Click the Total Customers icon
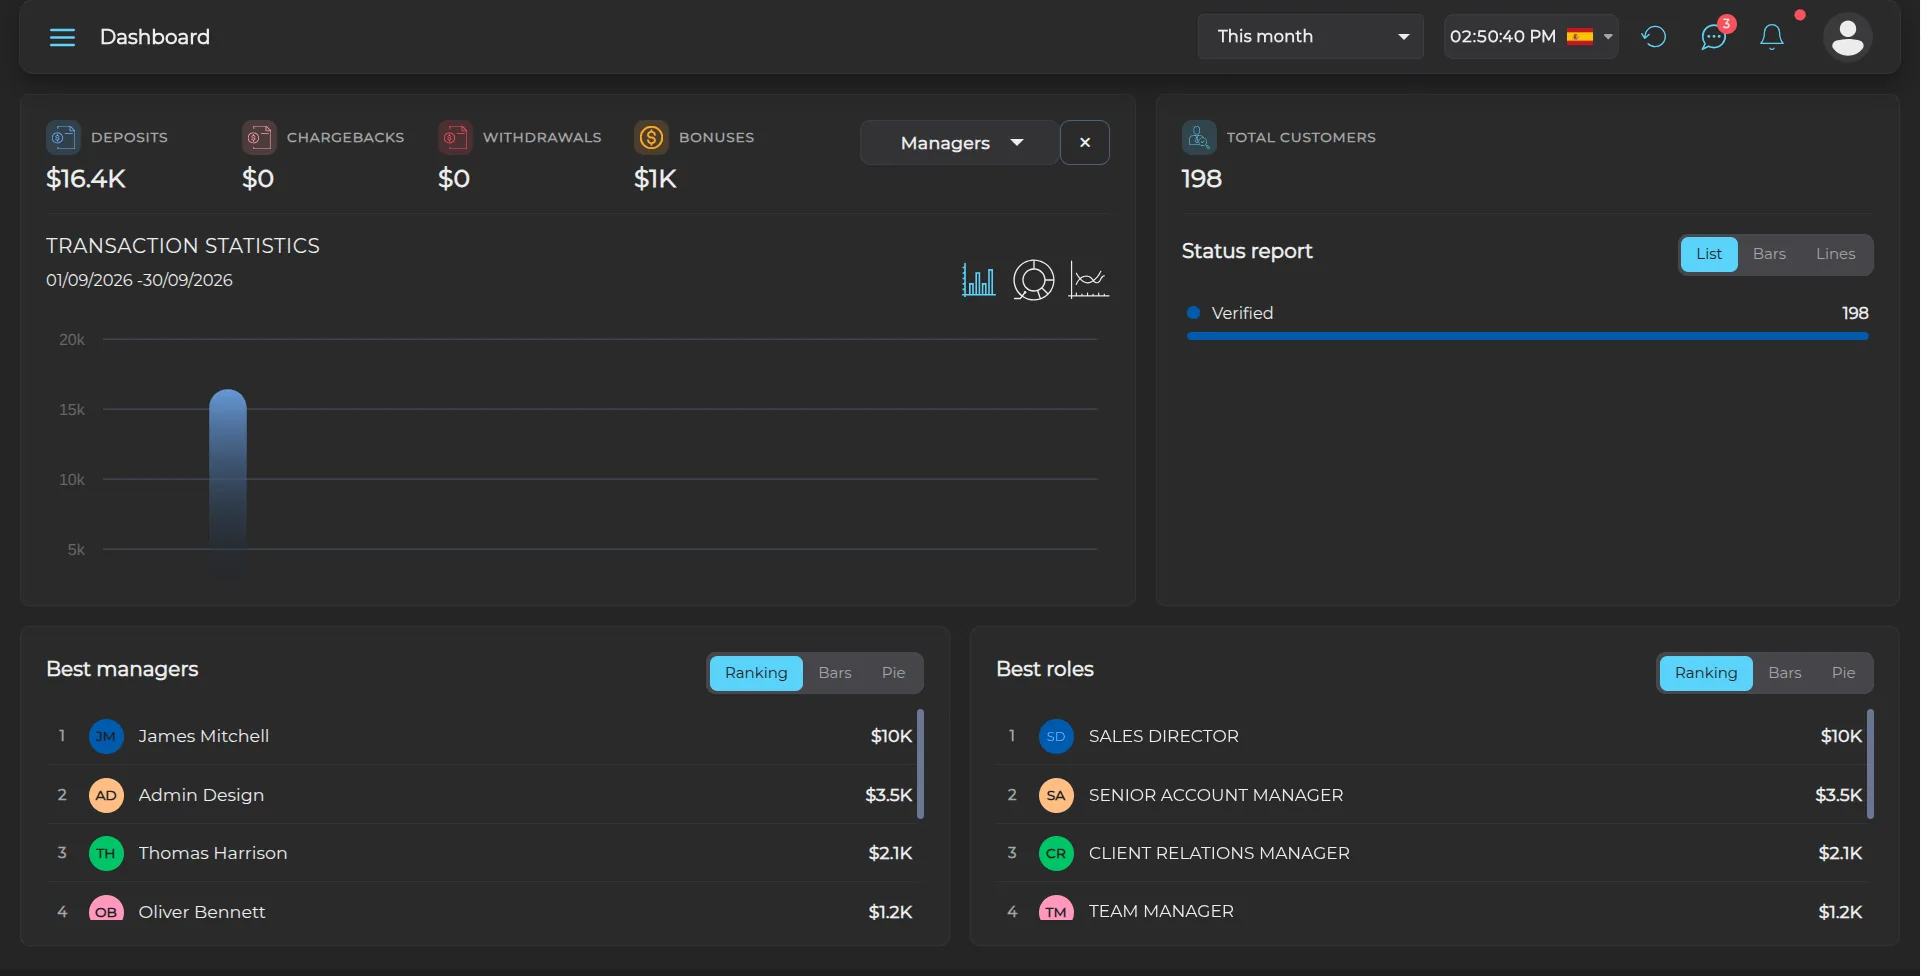 tap(1199, 137)
